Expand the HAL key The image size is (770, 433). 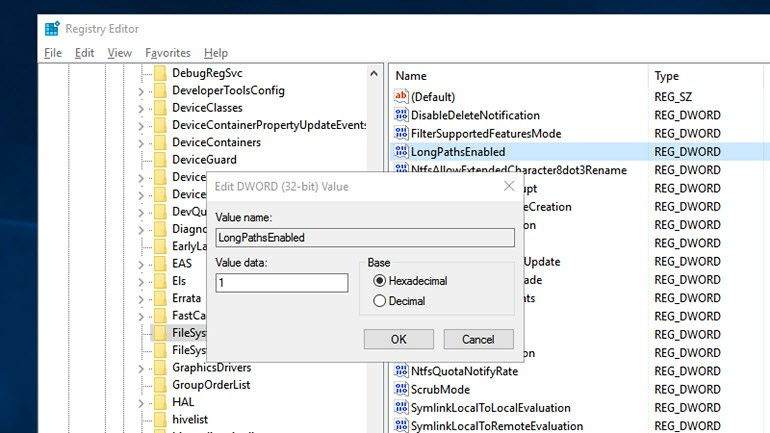[x=141, y=403]
